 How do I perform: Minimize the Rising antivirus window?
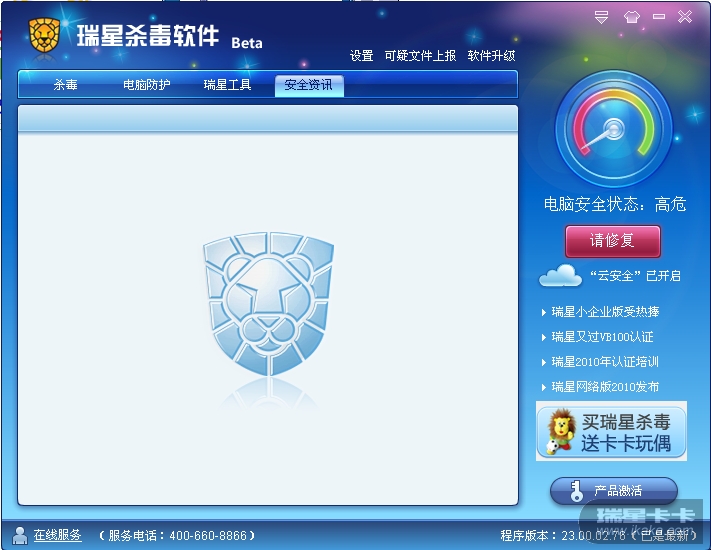click(659, 17)
